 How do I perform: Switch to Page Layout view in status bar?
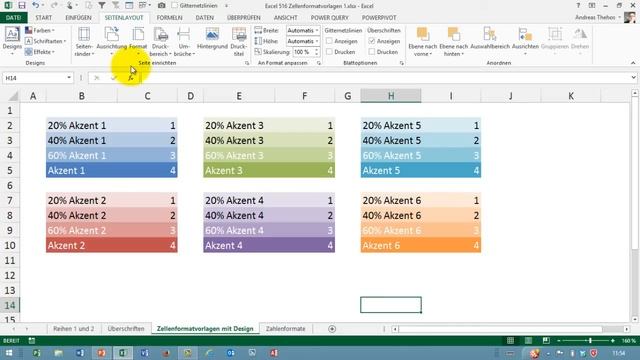click(528, 340)
